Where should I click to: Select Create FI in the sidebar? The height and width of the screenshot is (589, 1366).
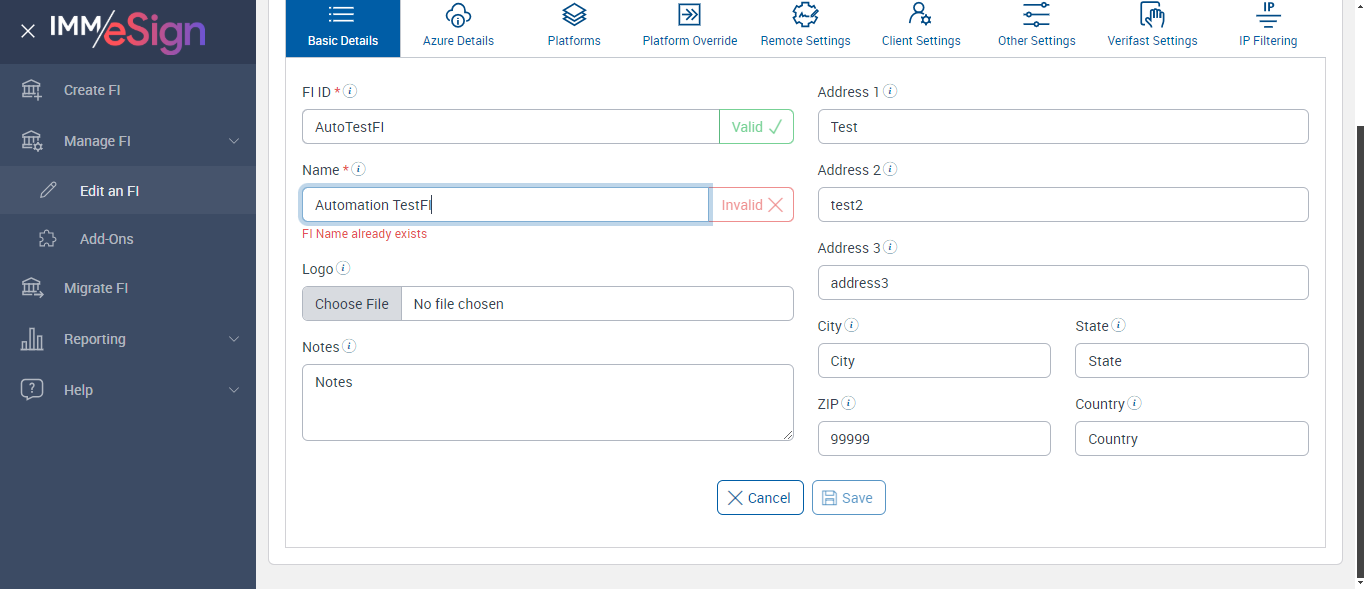point(128,90)
